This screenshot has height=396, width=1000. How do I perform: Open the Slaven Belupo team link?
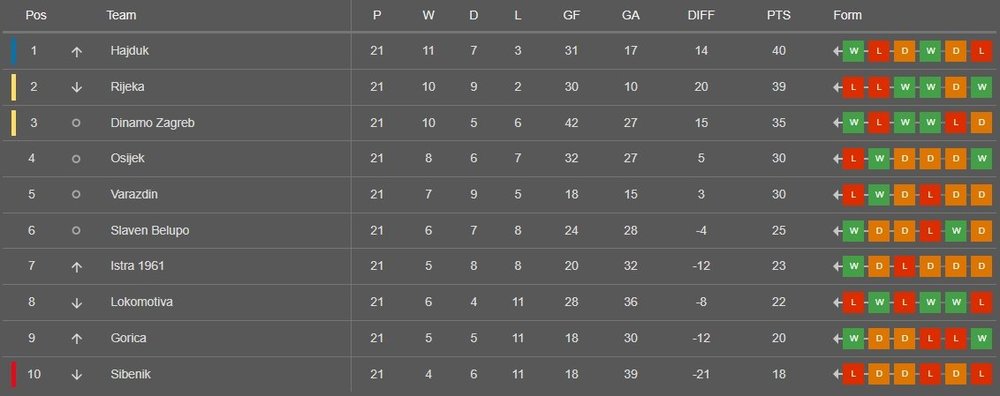point(150,230)
